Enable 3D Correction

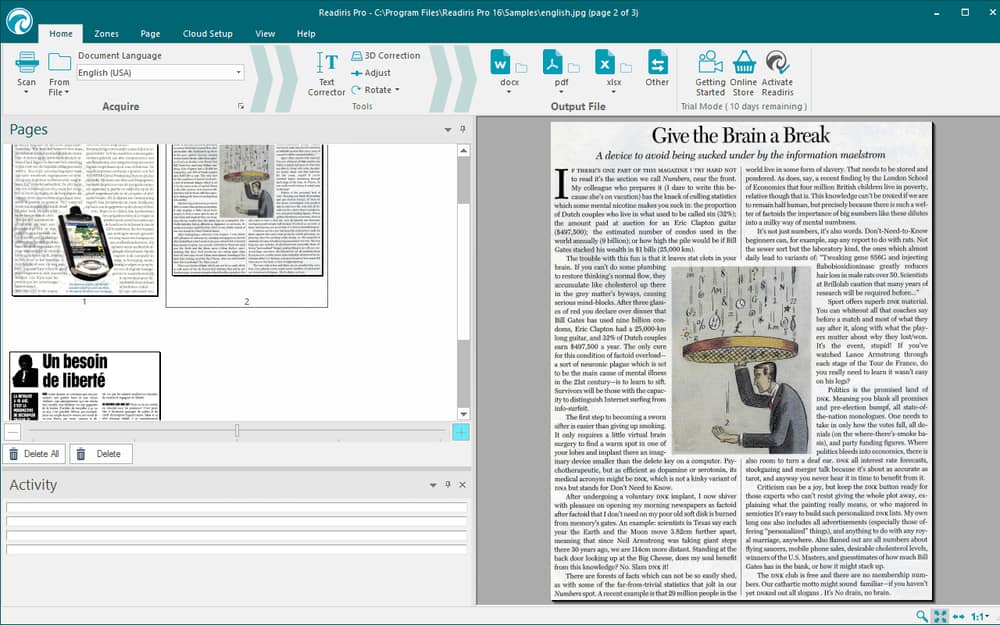385,55
